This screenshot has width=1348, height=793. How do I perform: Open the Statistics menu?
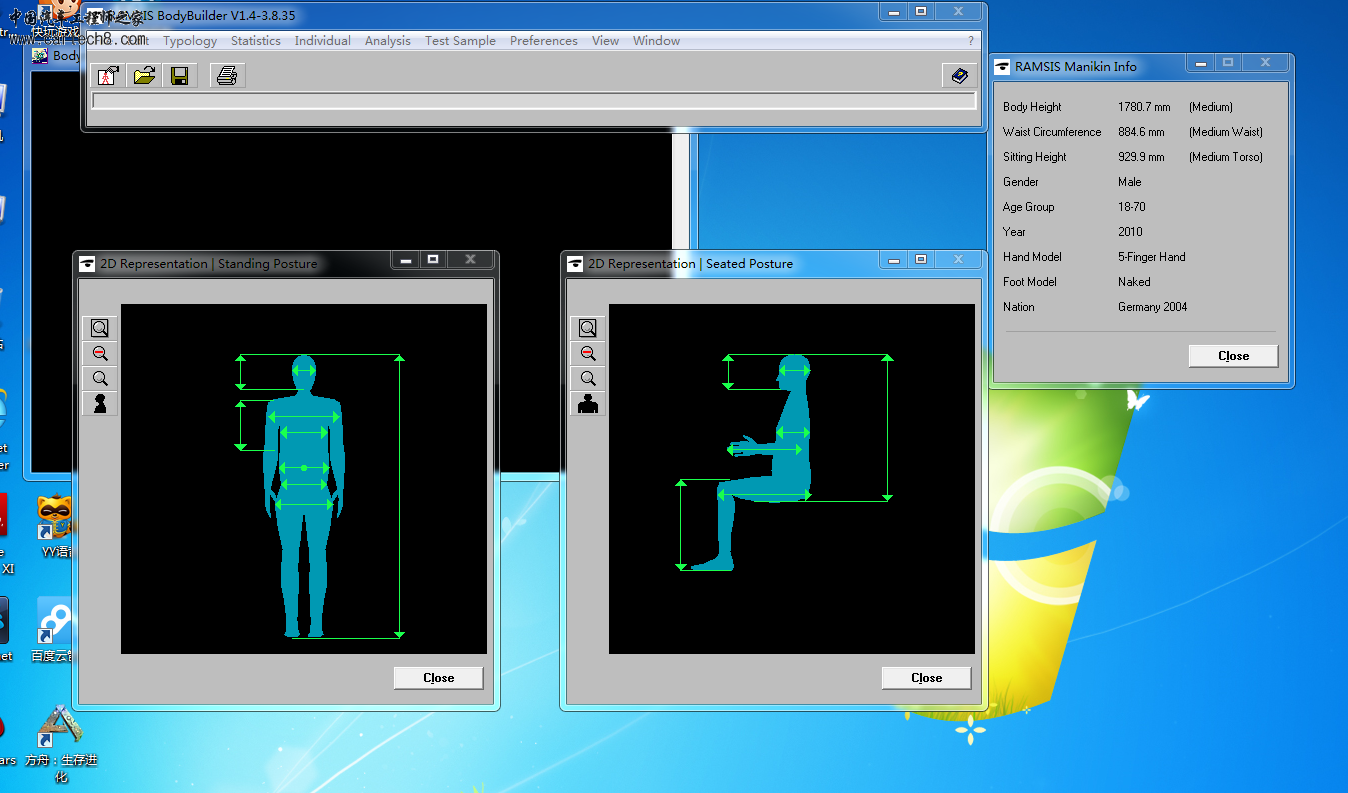pos(256,41)
